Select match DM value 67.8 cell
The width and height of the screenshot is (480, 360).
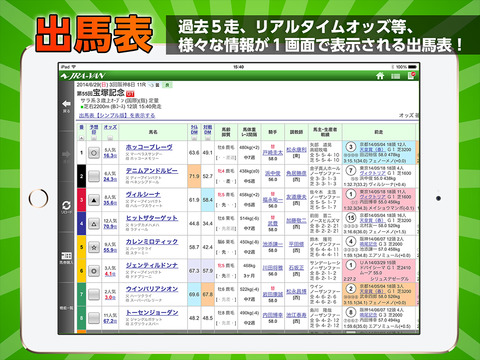[208, 294]
